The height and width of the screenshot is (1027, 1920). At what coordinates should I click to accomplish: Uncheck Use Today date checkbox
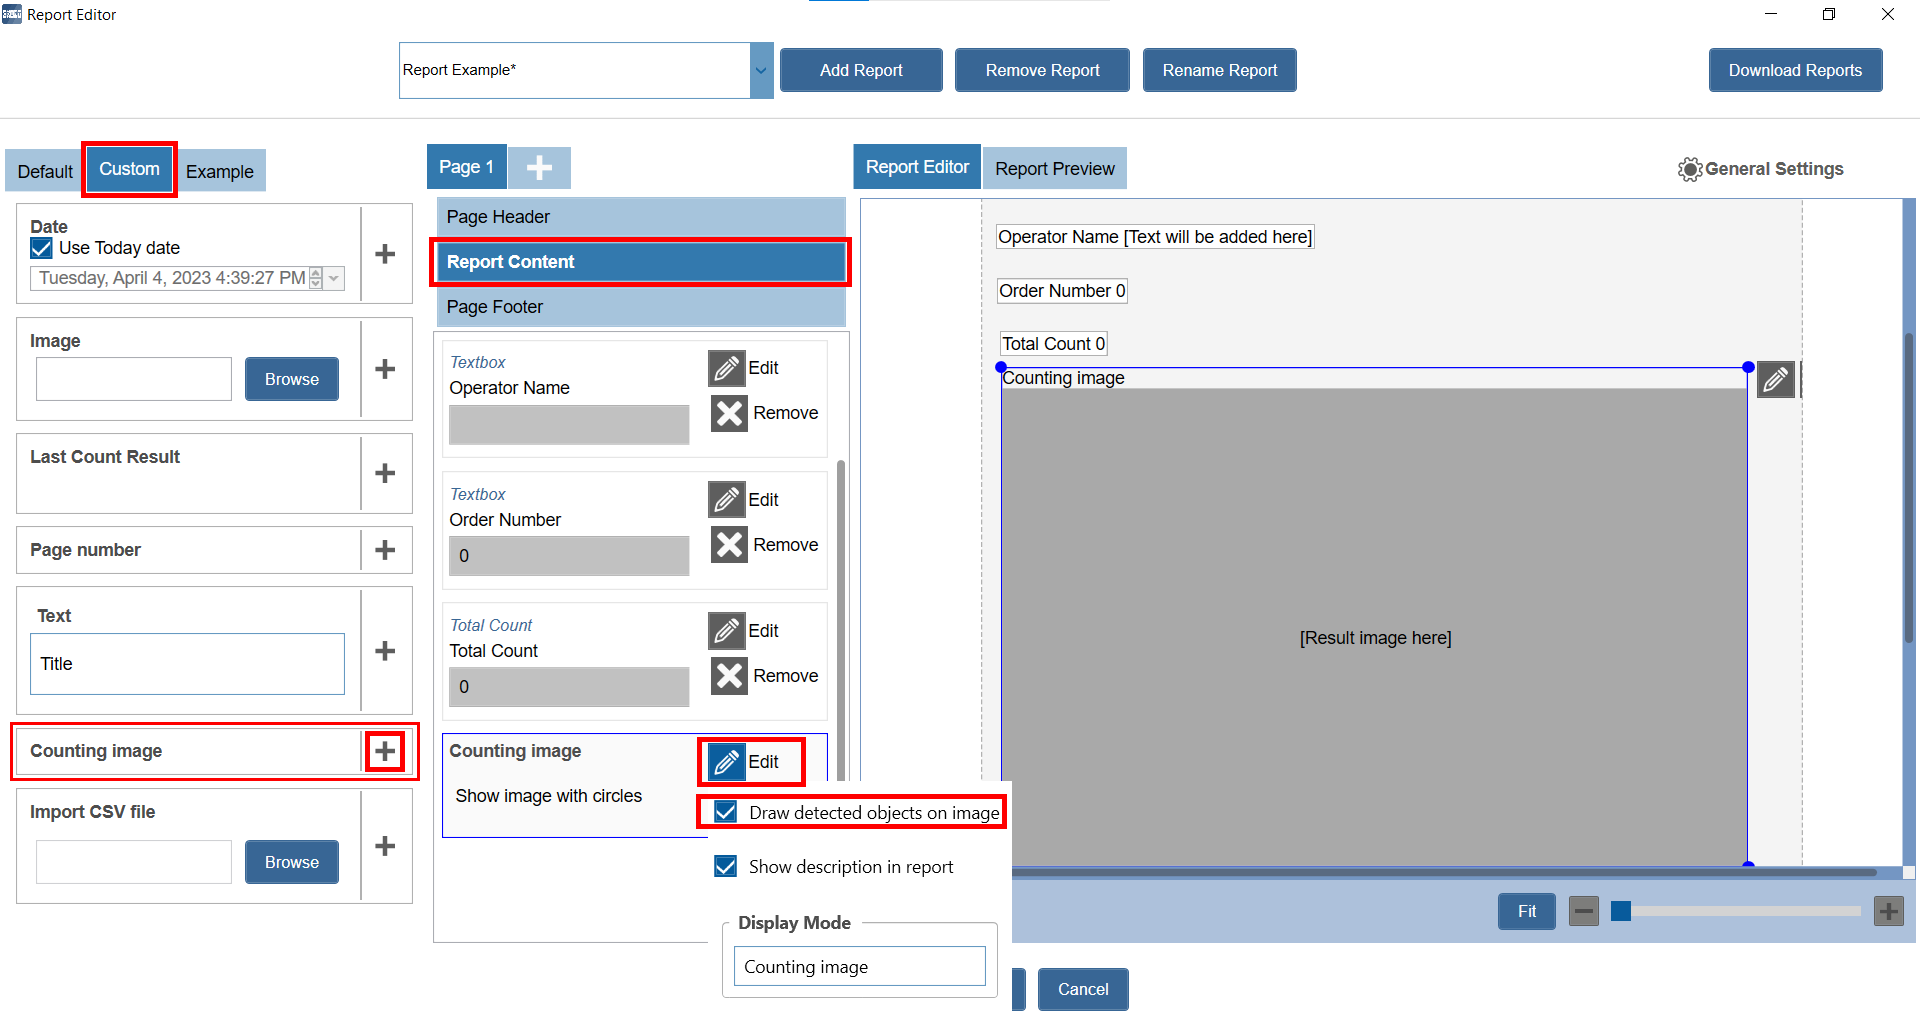point(42,248)
